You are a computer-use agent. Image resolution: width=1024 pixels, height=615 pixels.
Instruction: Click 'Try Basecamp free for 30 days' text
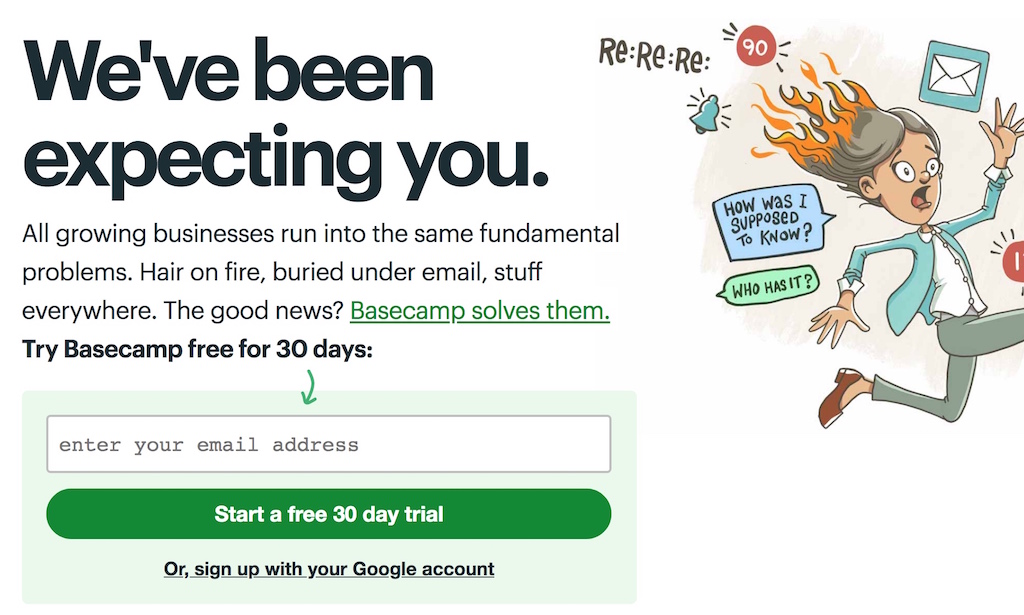(197, 349)
